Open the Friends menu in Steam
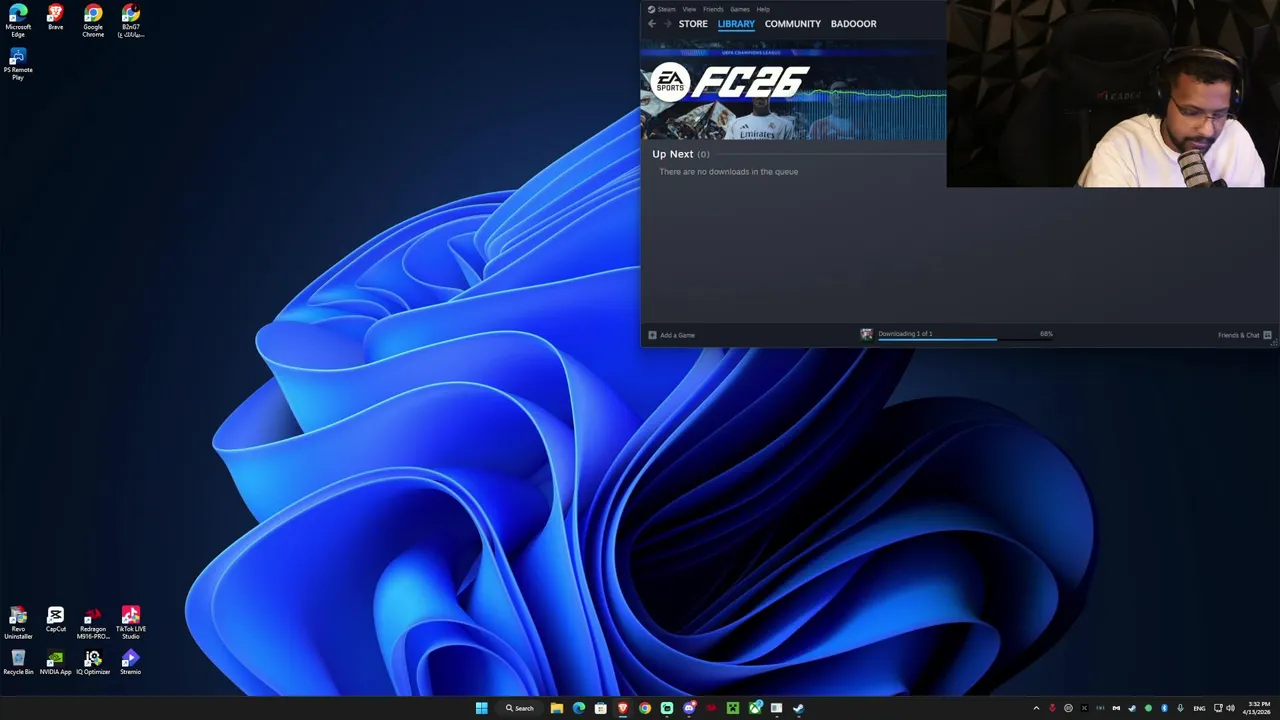Viewport: 1280px width, 720px height. point(713,9)
